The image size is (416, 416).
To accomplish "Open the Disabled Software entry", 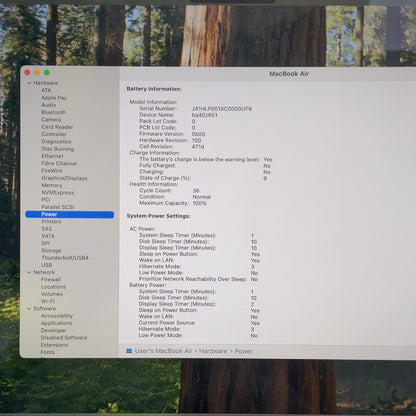I will pyautogui.click(x=64, y=338).
